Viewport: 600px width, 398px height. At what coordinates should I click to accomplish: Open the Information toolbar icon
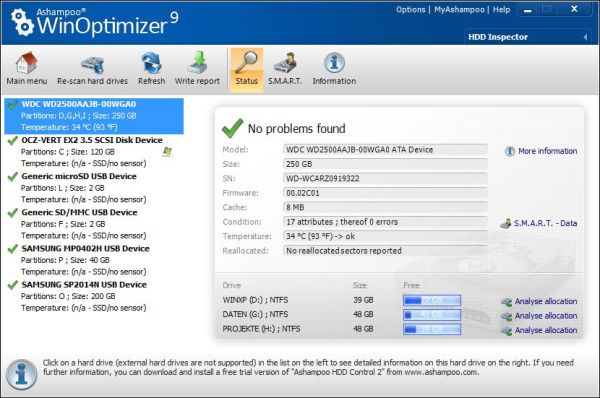[x=334, y=63]
